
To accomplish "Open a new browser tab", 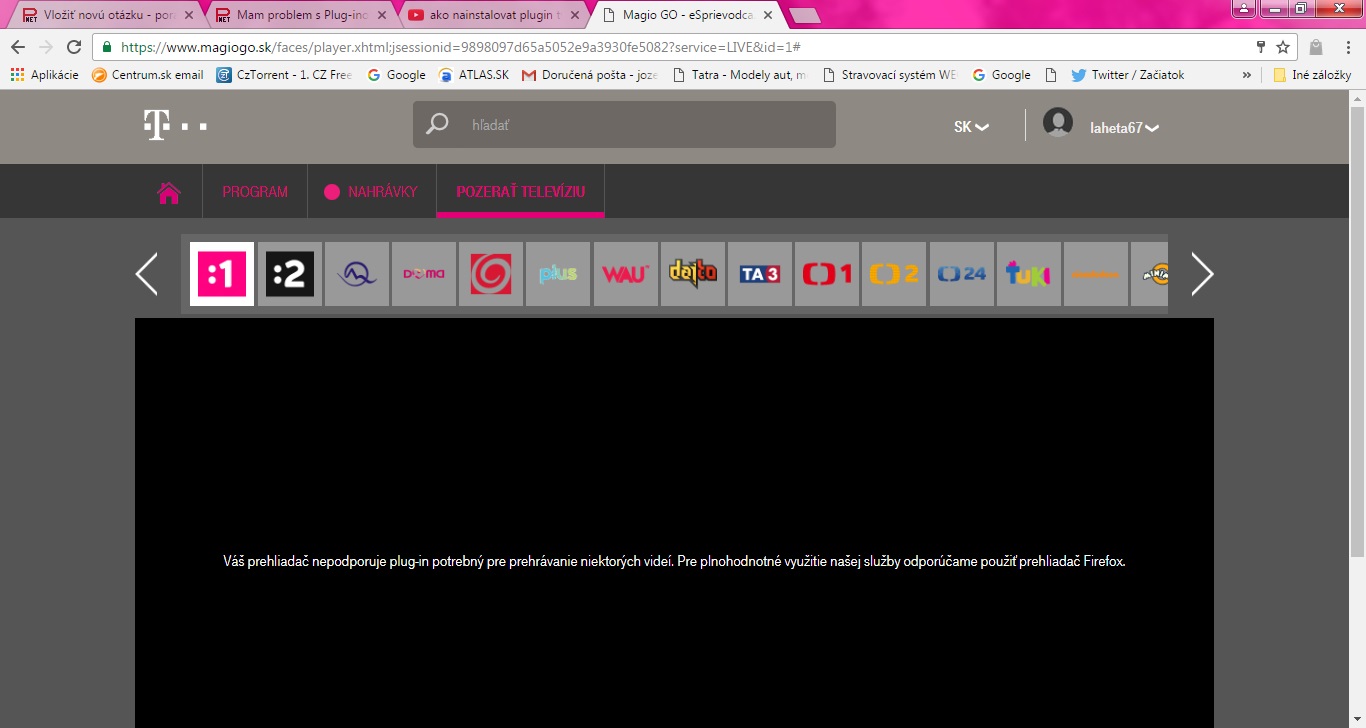I will click(805, 16).
